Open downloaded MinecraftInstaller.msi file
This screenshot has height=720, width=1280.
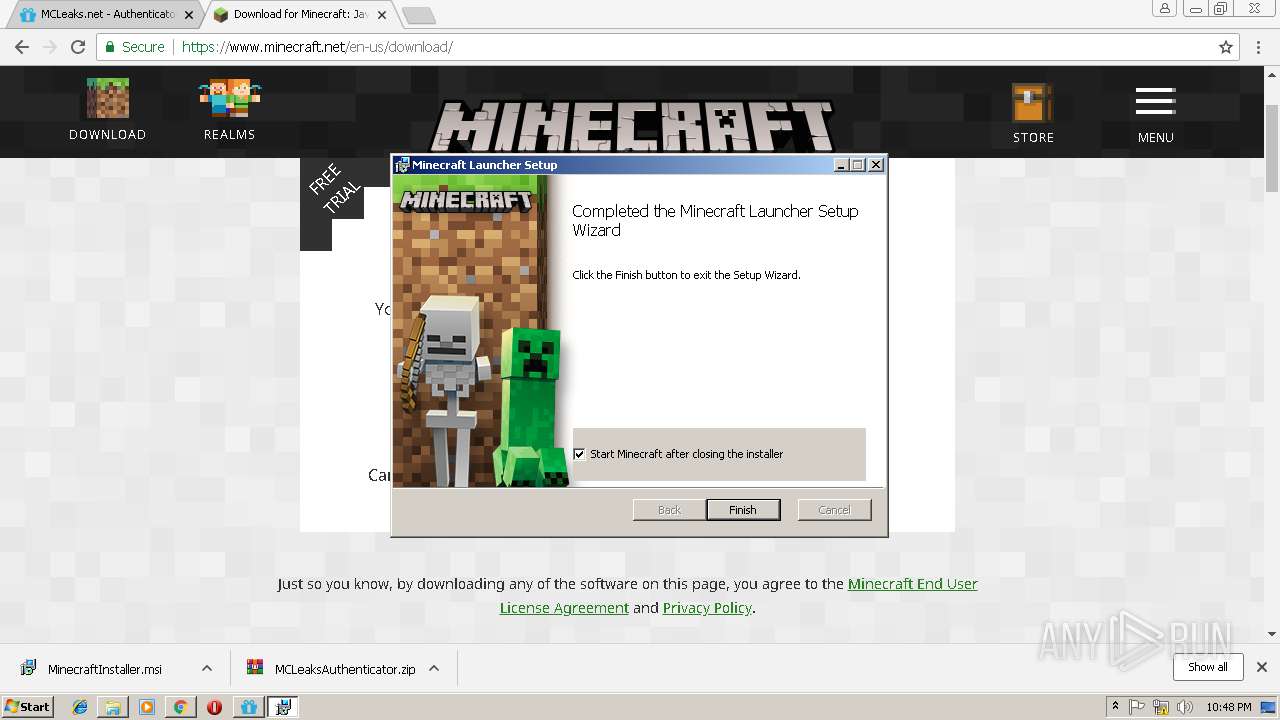pos(105,669)
